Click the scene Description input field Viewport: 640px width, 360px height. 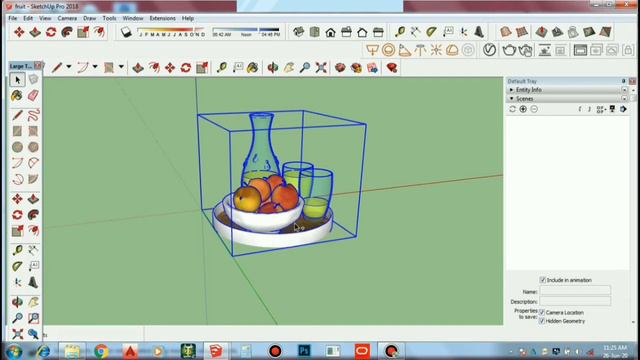(575, 301)
